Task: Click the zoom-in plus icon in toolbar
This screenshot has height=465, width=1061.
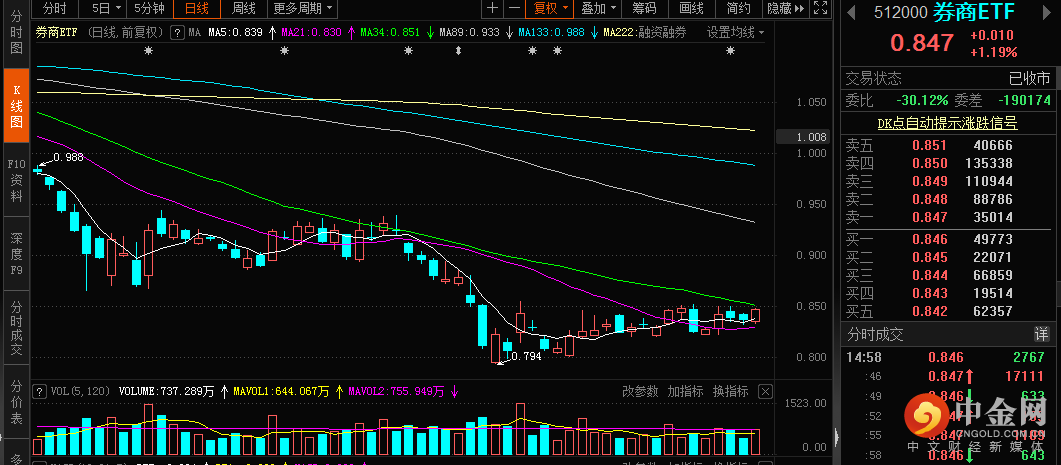Action: (492, 9)
